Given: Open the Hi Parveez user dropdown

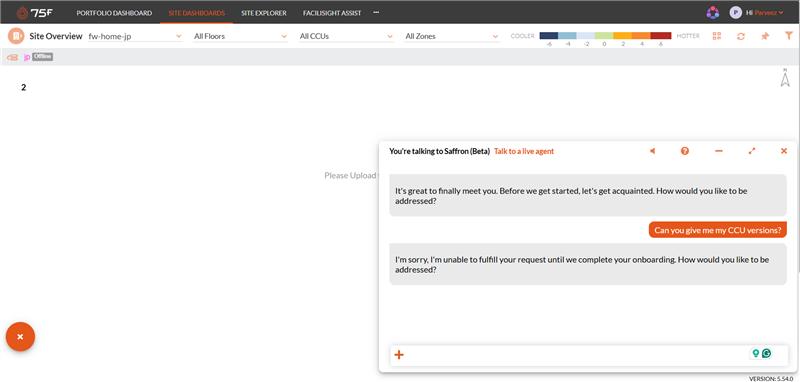Looking at the screenshot, I should click(x=764, y=13).
